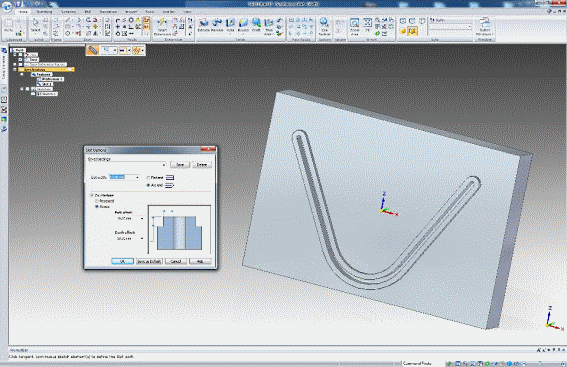Switch to the Sketching ribbon tab
The image size is (567, 367).
tap(44, 12)
